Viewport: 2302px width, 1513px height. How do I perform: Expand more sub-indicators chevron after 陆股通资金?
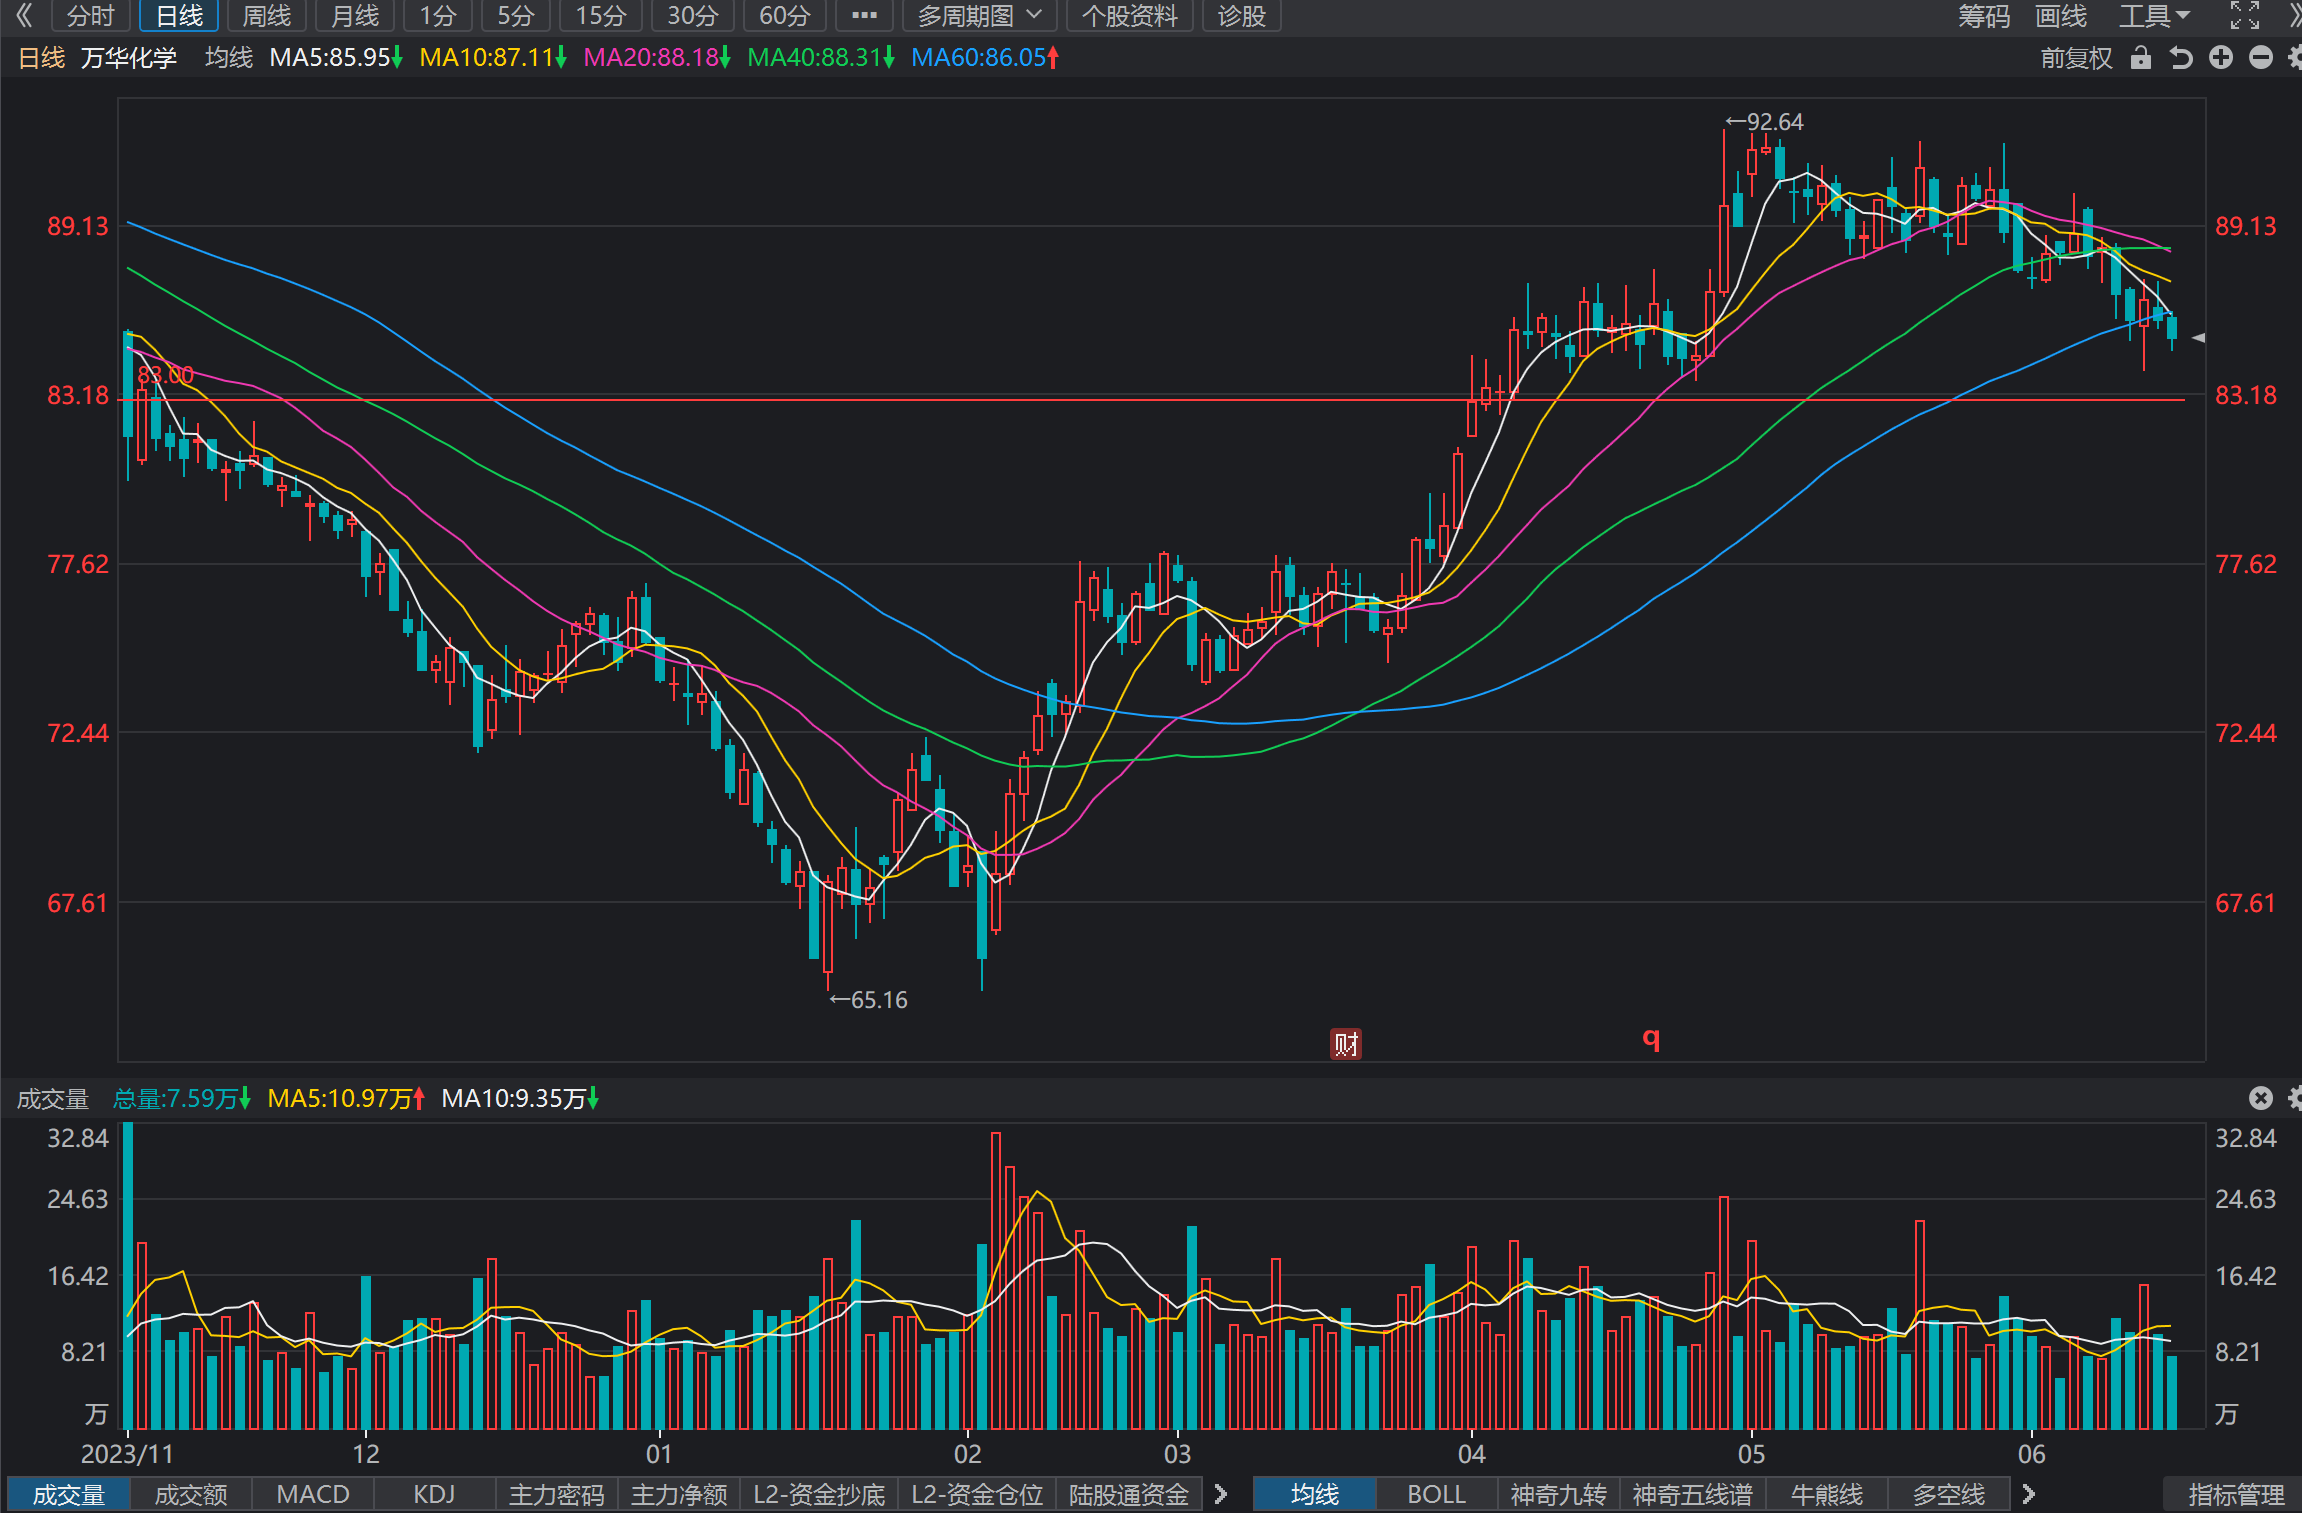[x=1220, y=1495]
